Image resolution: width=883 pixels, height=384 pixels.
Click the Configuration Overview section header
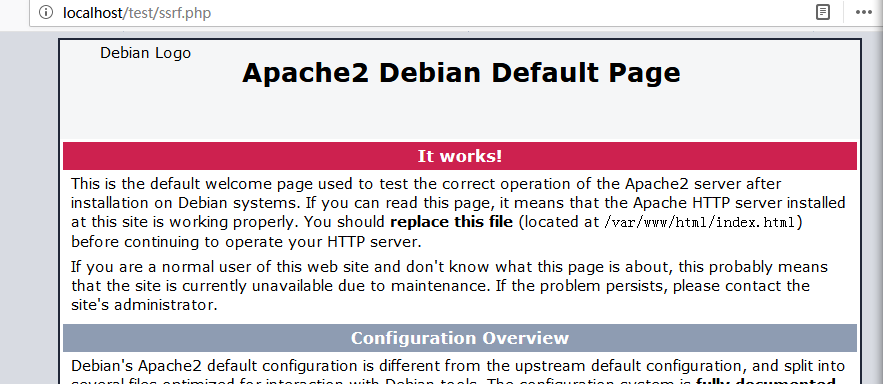point(460,338)
